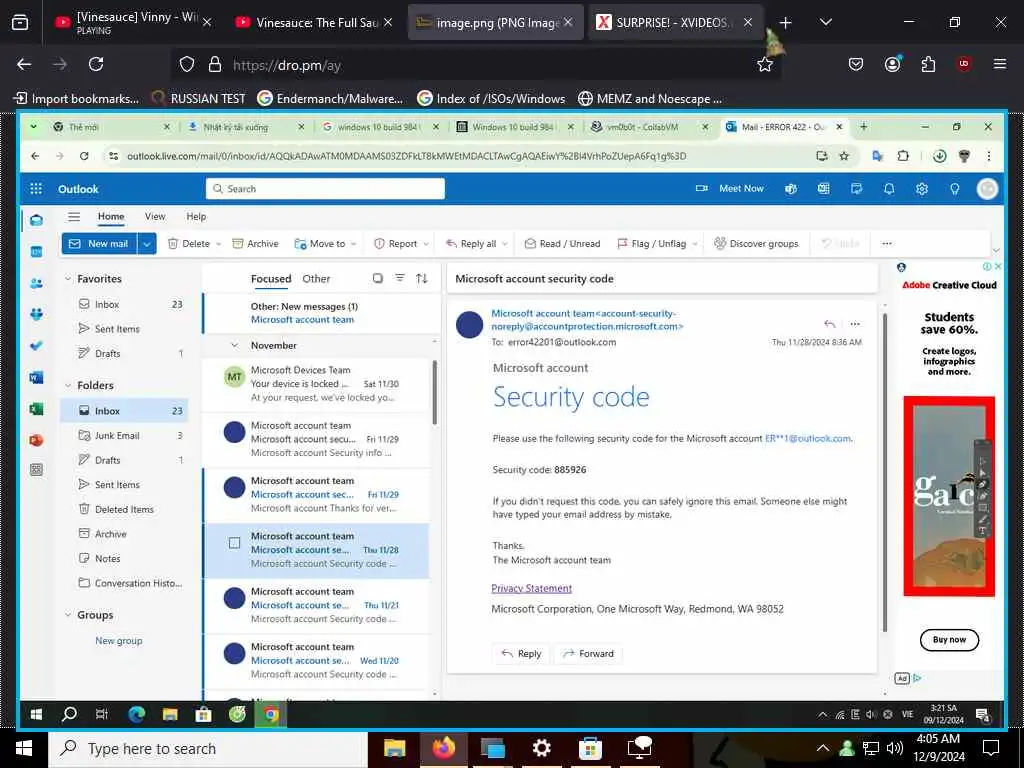Tick checkbox on selected Thu 11/28 message
The height and width of the screenshot is (768, 1024).
point(234,543)
